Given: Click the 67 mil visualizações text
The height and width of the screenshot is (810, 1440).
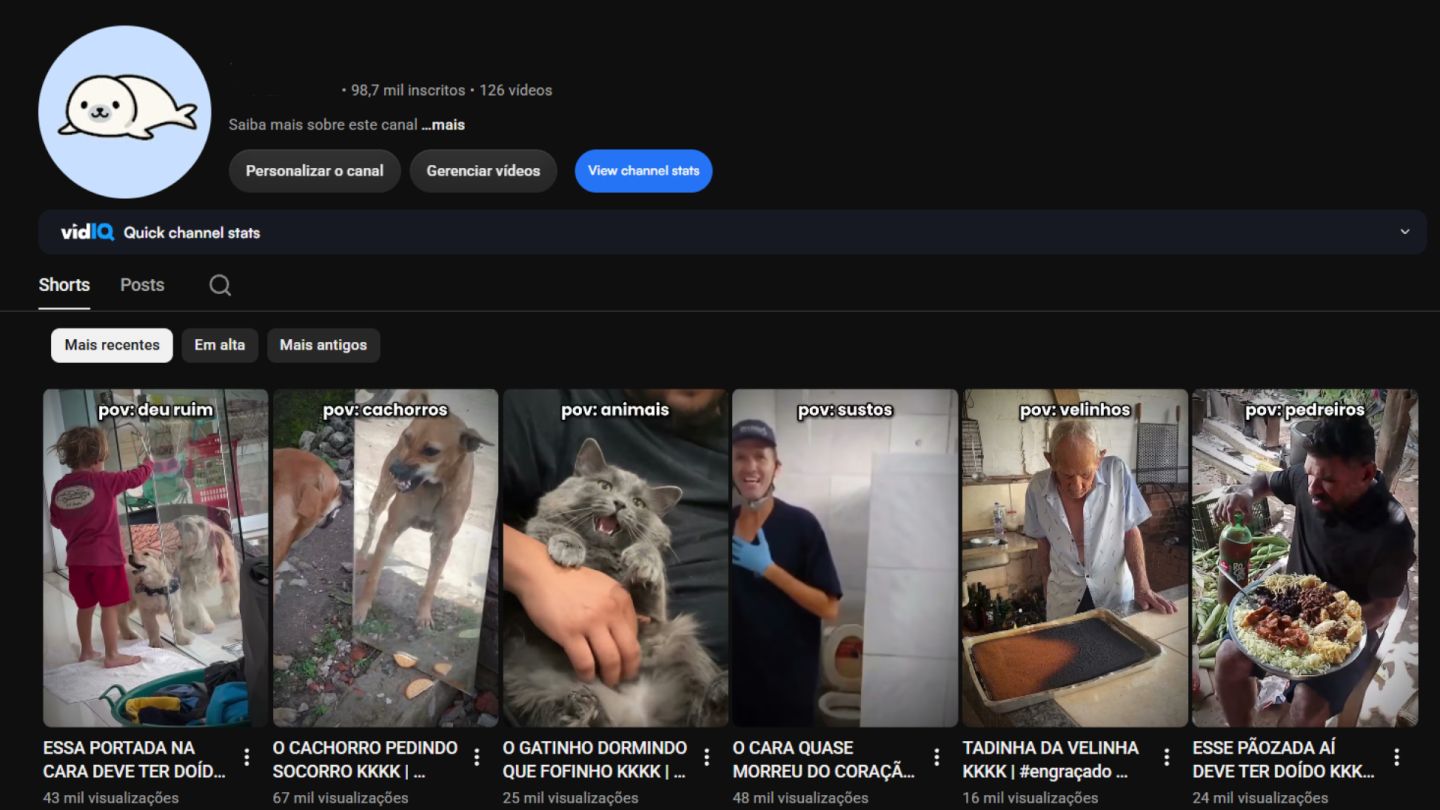Looking at the screenshot, I should (x=341, y=798).
